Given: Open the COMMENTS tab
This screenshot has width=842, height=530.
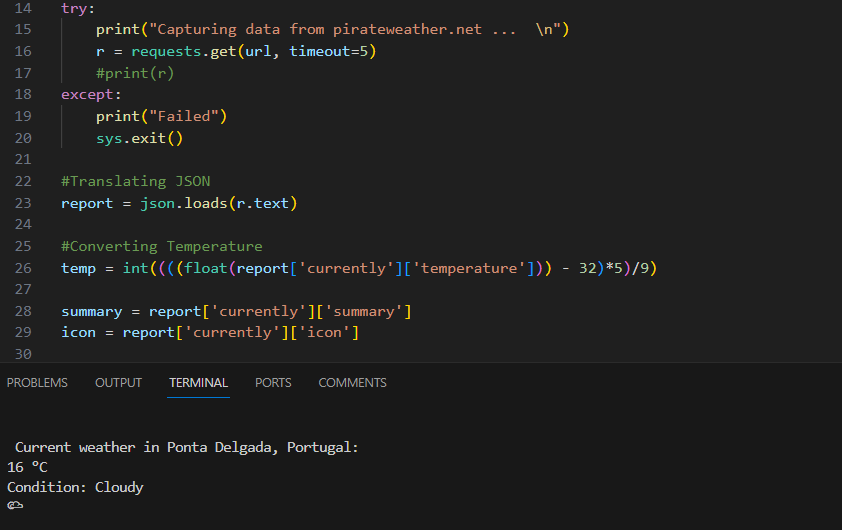Looking at the screenshot, I should [352, 383].
